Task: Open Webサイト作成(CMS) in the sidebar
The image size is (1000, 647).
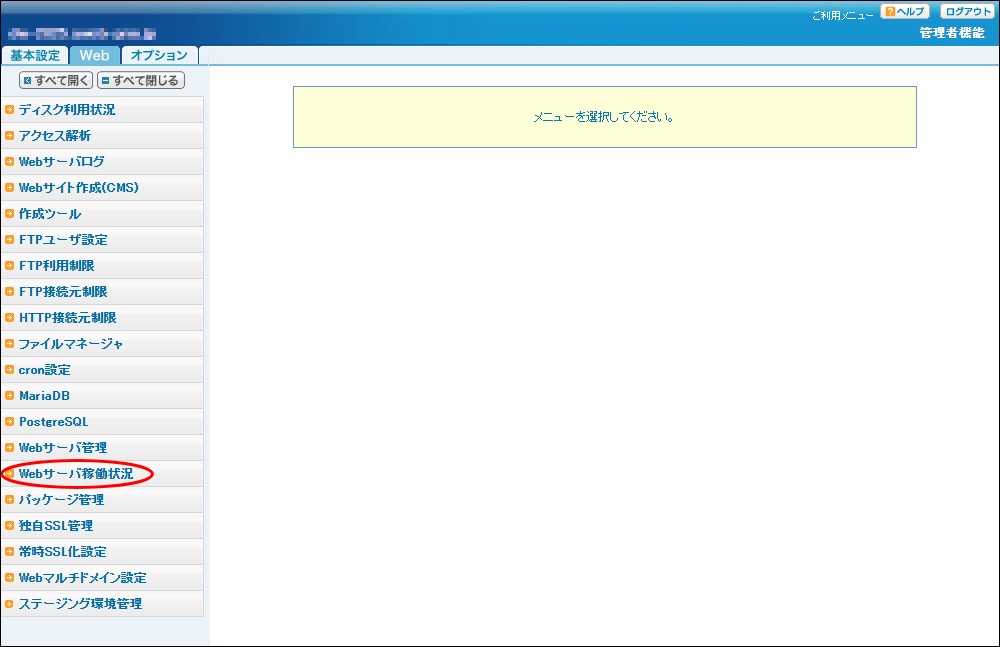Action: (x=78, y=188)
